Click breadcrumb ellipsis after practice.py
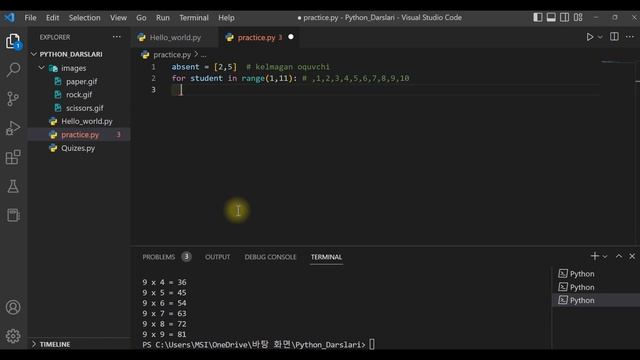Image resolution: width=640 pixels, height=360 pixels. click(203, 55)
